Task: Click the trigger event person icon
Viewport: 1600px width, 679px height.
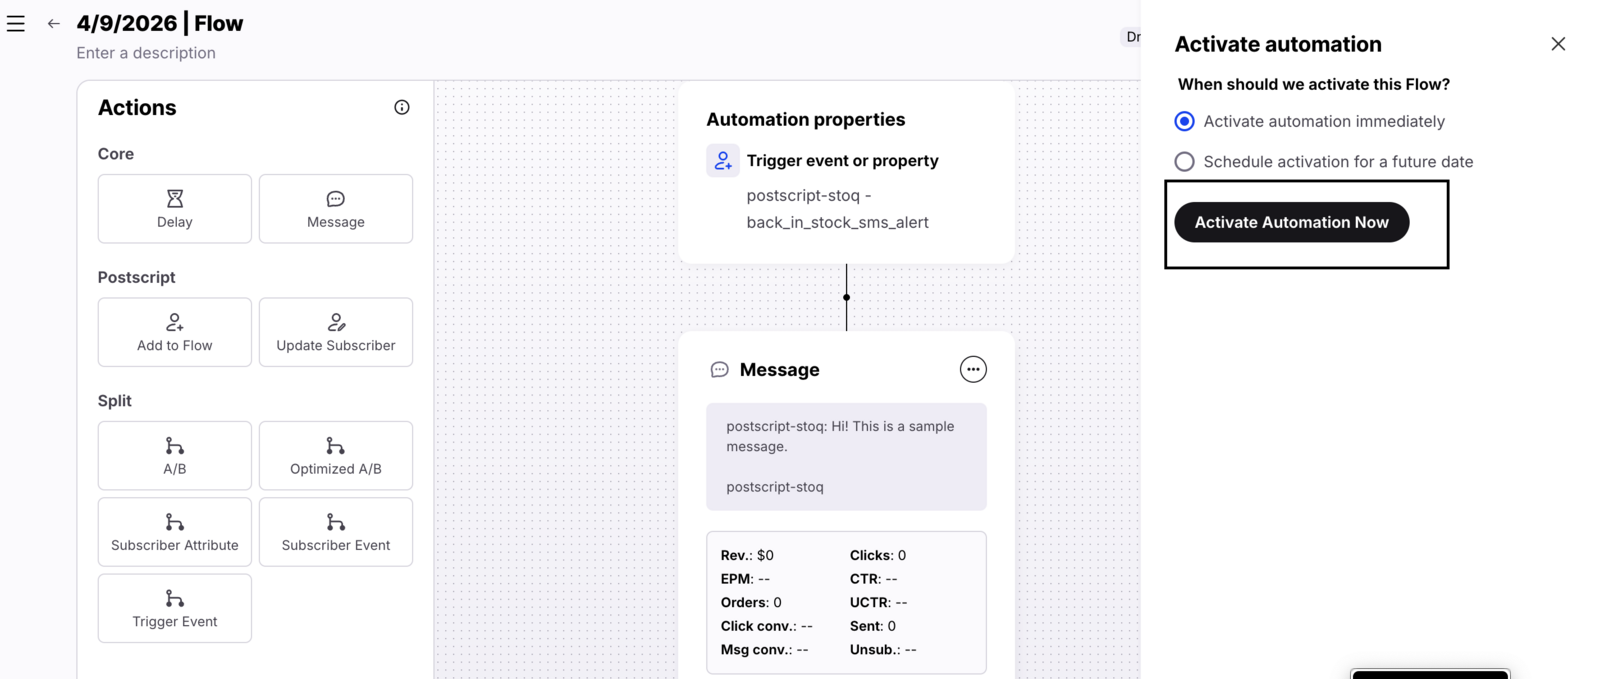Action: [723, 161]
